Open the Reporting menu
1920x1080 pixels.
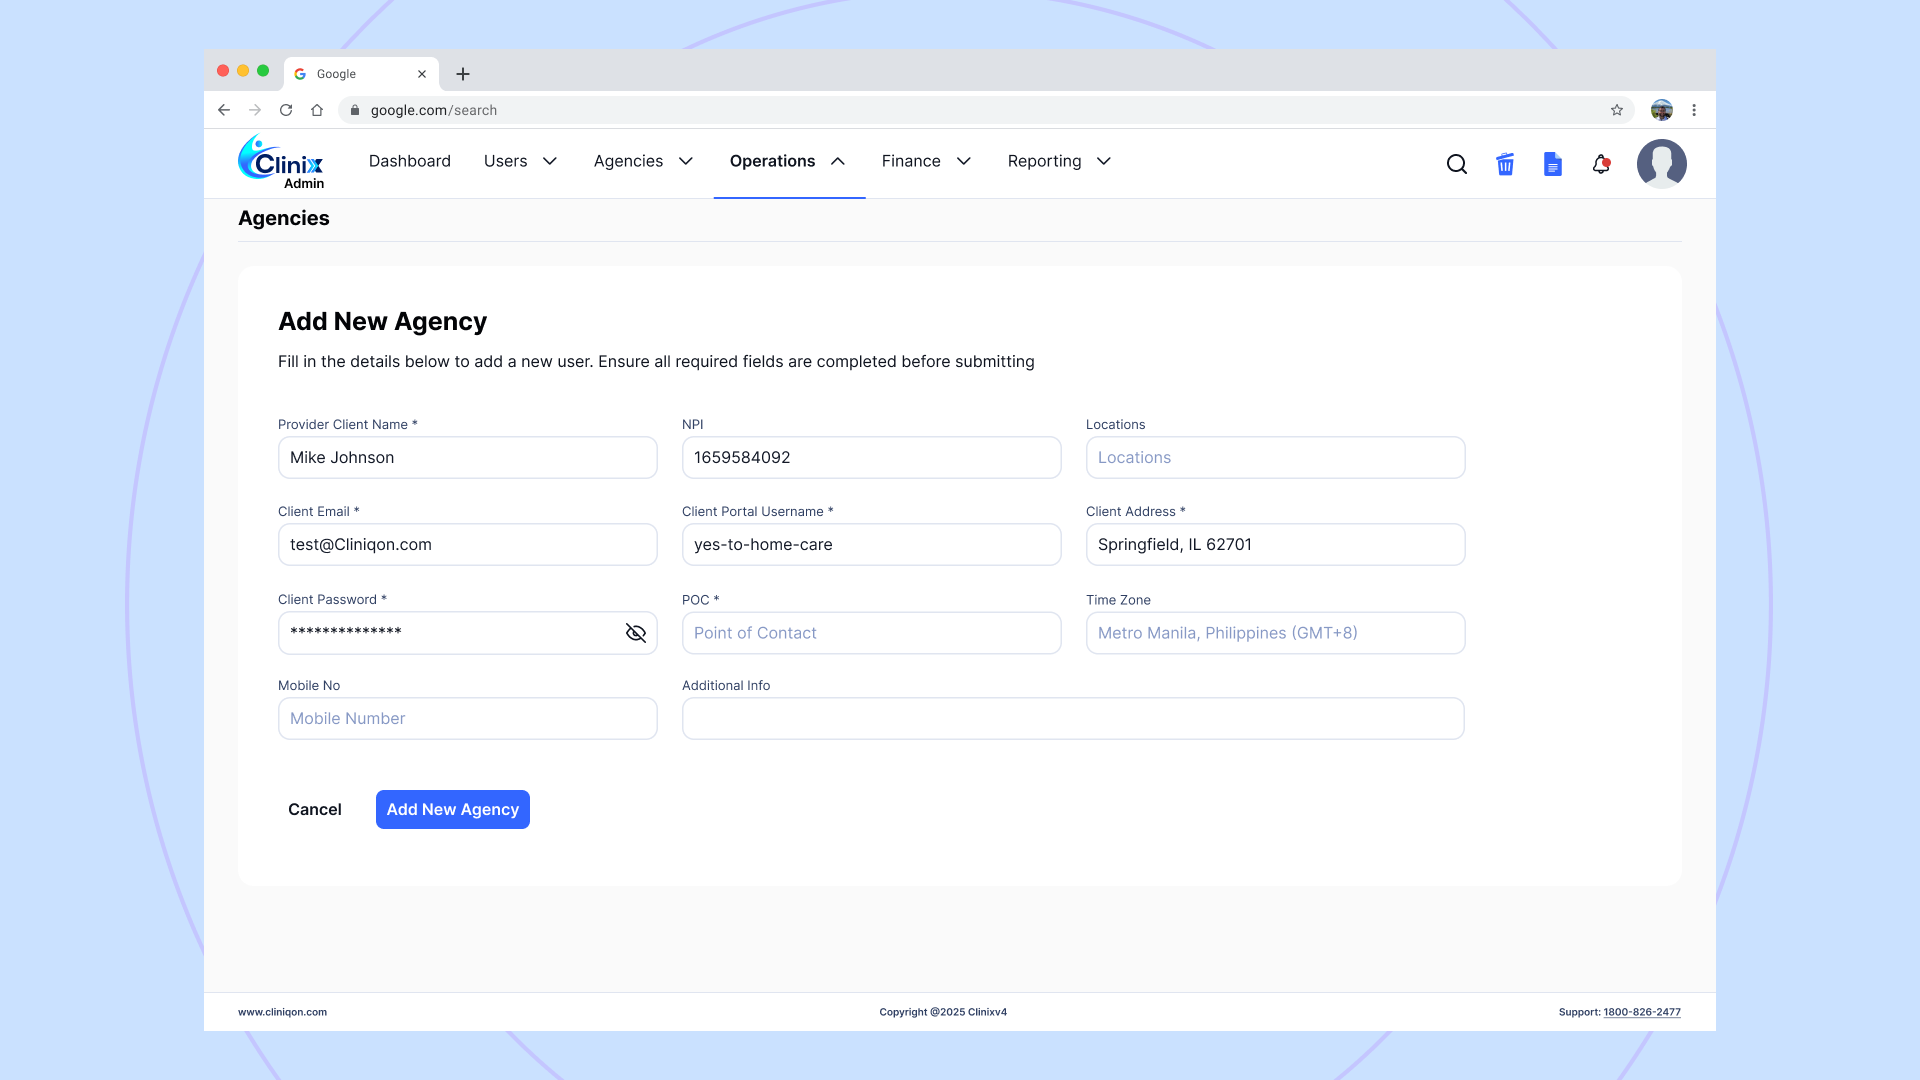1059,161
